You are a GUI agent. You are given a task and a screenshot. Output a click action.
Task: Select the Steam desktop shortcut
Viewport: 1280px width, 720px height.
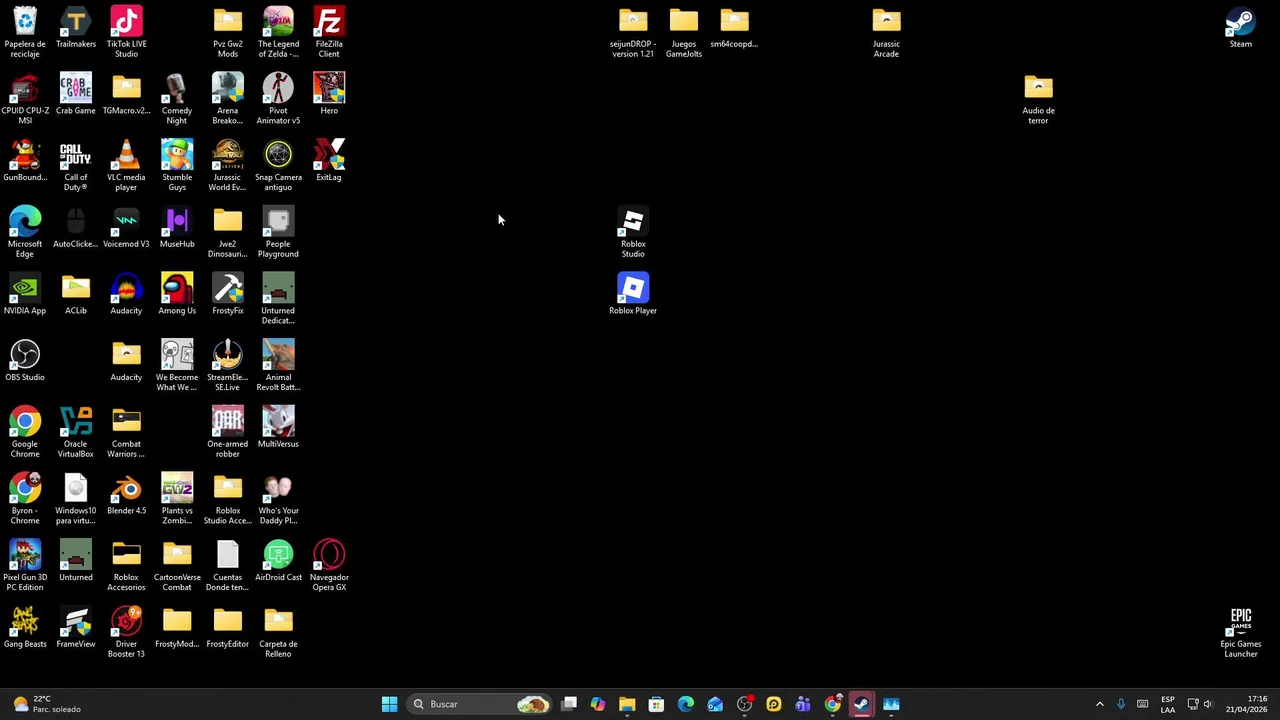click(1241, 28)
